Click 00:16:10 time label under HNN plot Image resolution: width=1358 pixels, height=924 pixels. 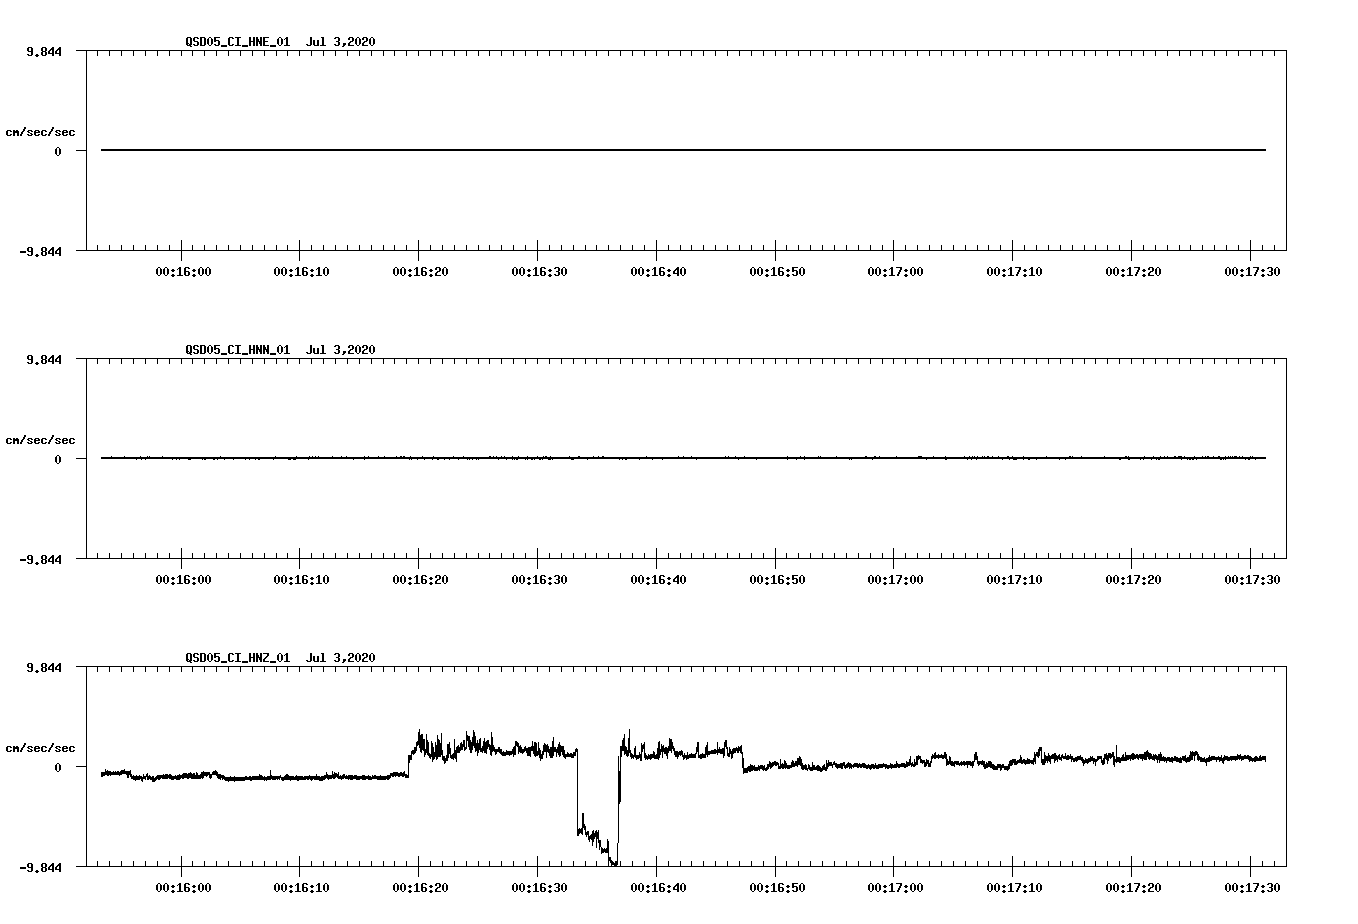point(300,579)
